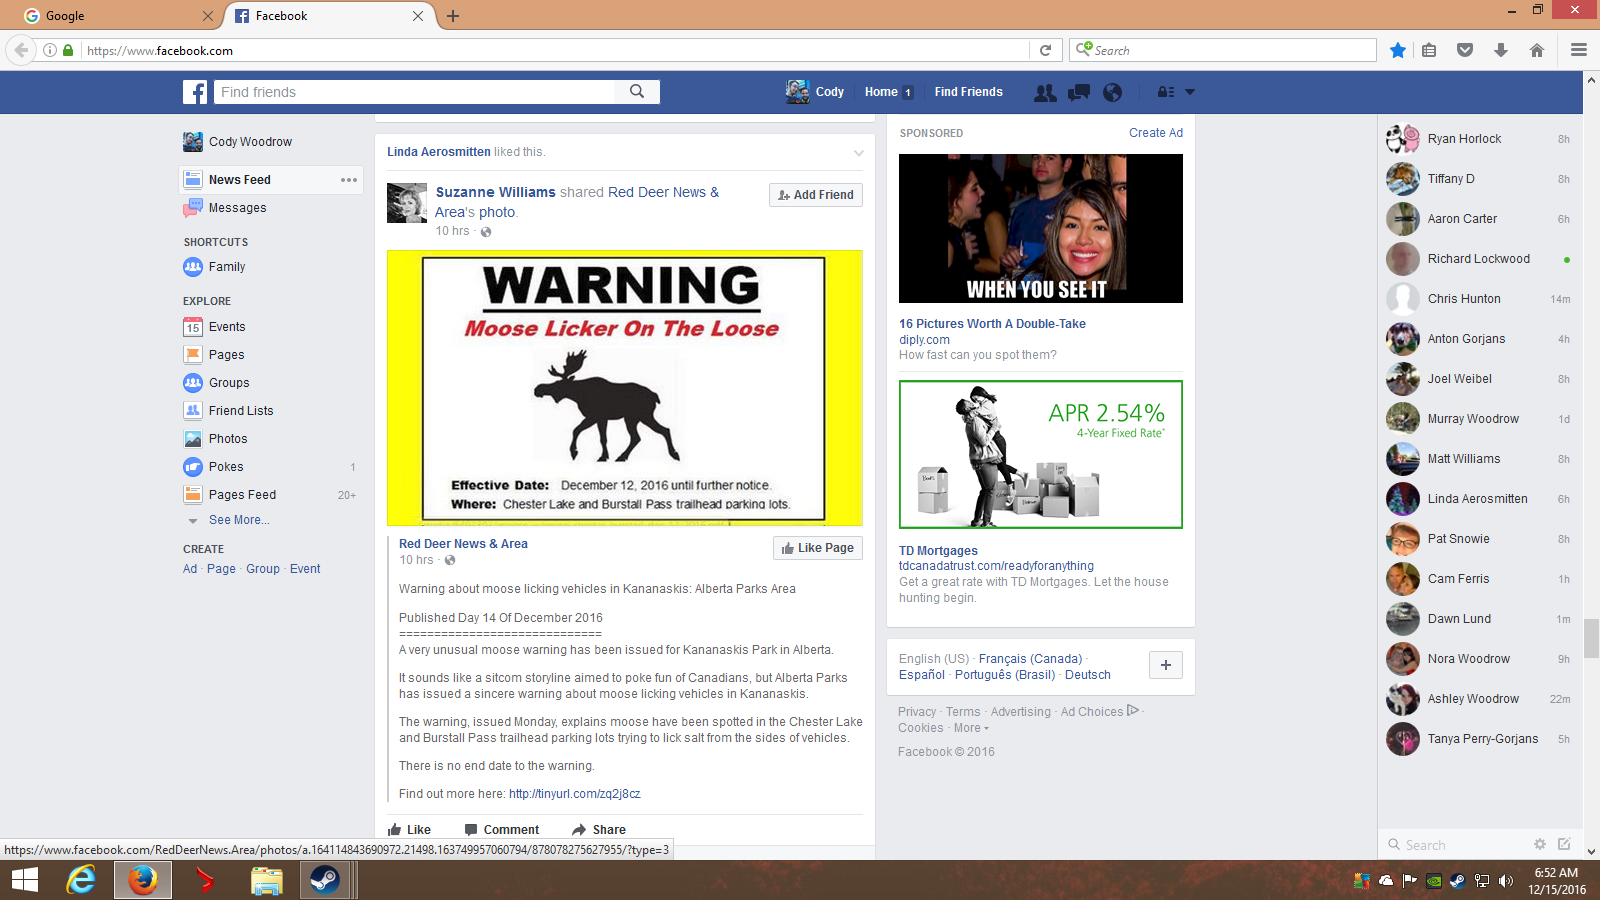This screenshot has height=900, width=1600.
Task: Click the plus button to add languages
Action: click(x=1166, y=666)
